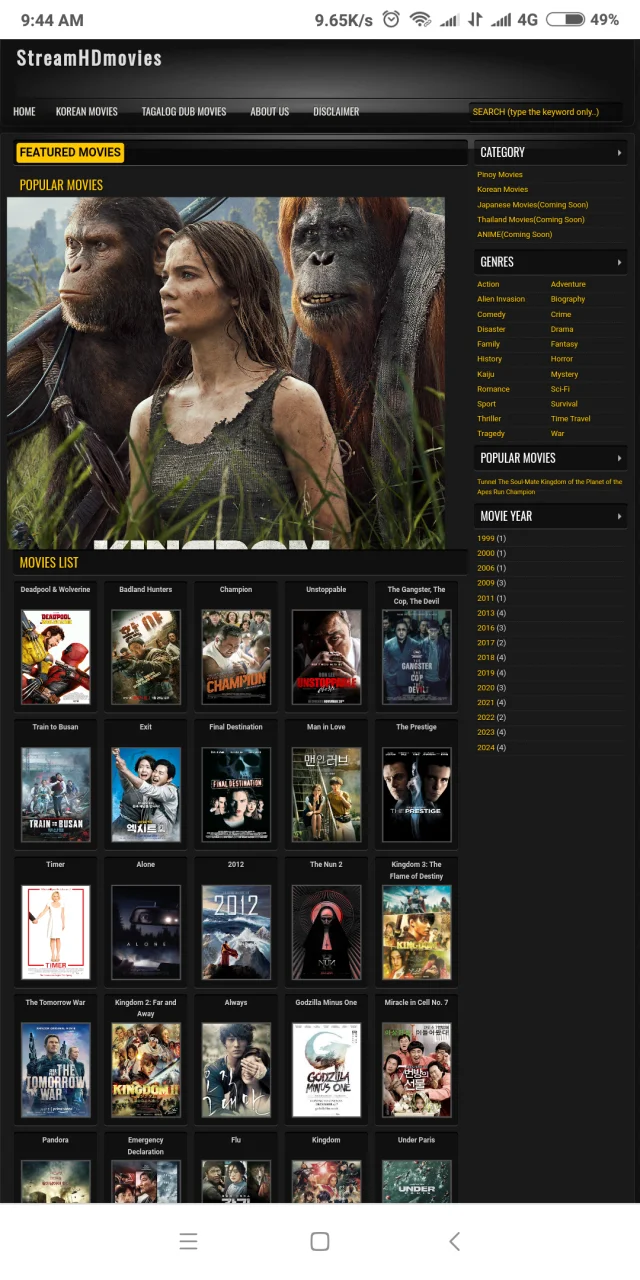Click the StreamHDmovies site title

tap(89, 58)
